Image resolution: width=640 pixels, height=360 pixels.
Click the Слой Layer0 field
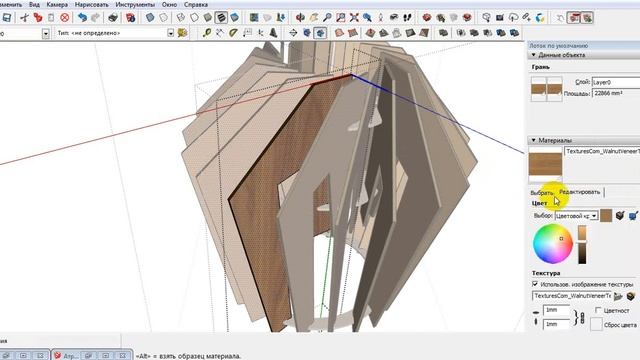click(x=616, y=82)
